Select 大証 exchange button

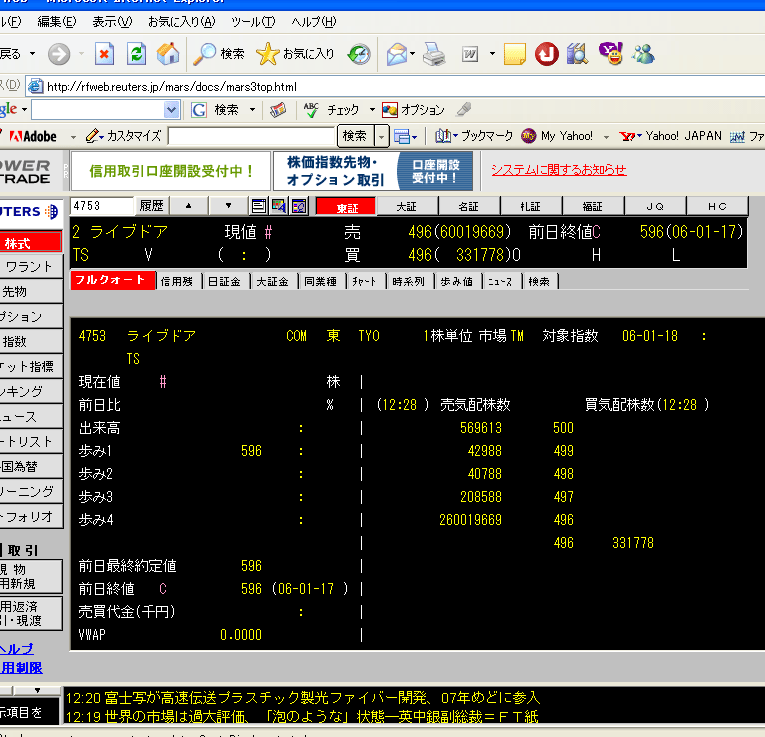(406, 206)
